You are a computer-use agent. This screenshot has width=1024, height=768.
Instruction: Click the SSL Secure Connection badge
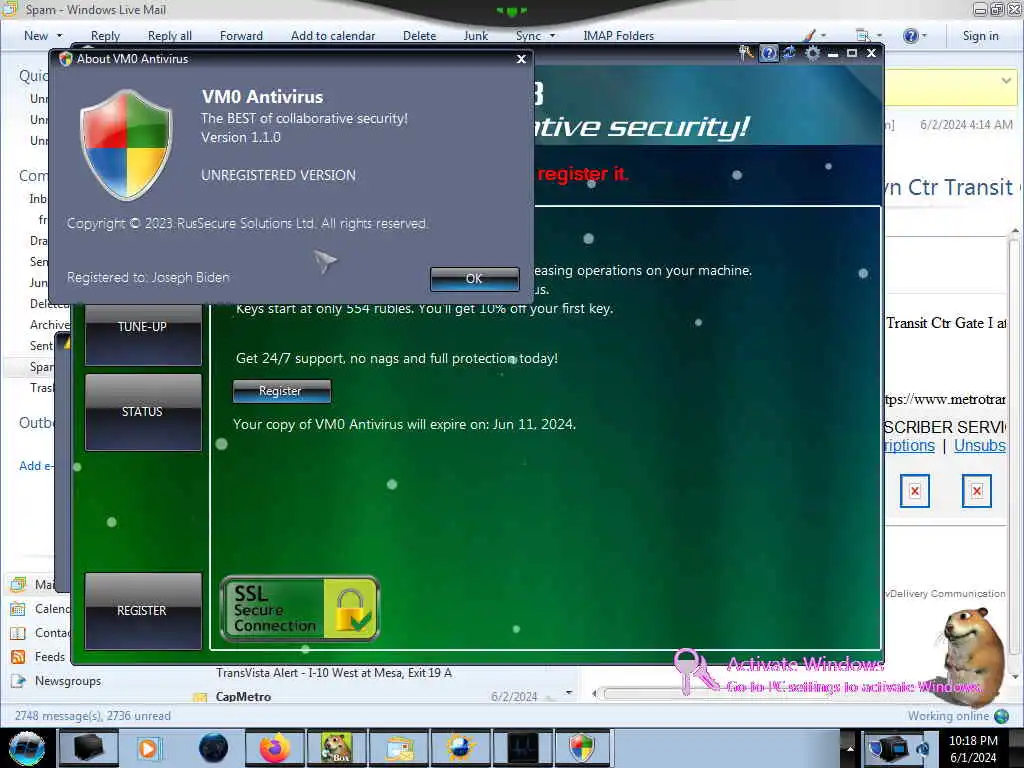300,609
